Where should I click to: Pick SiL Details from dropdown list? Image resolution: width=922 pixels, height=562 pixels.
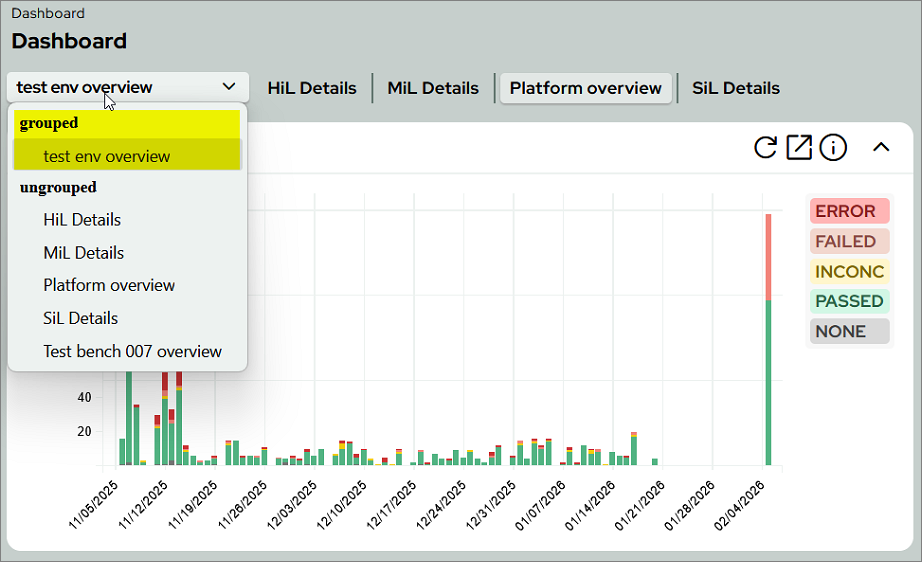[x=81, y=318]
